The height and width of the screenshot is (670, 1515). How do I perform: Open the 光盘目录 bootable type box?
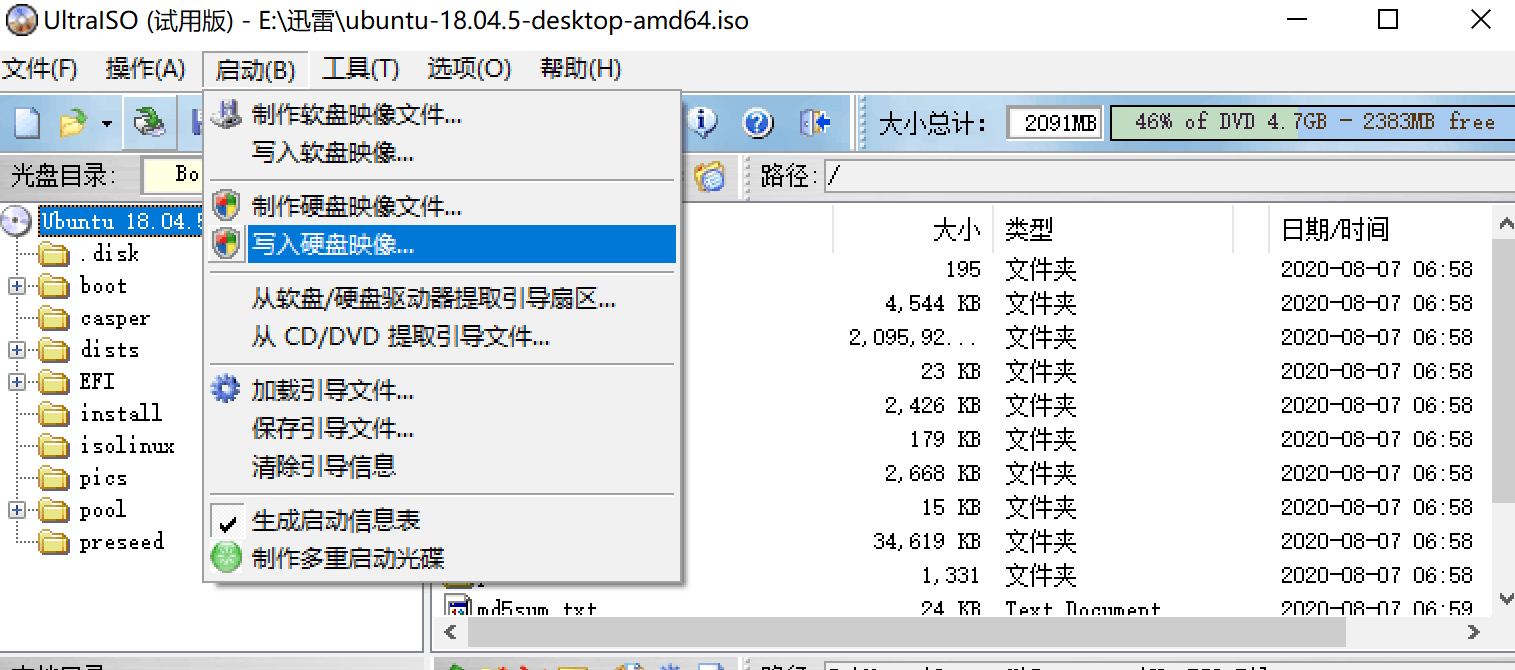tap(173, 175)
